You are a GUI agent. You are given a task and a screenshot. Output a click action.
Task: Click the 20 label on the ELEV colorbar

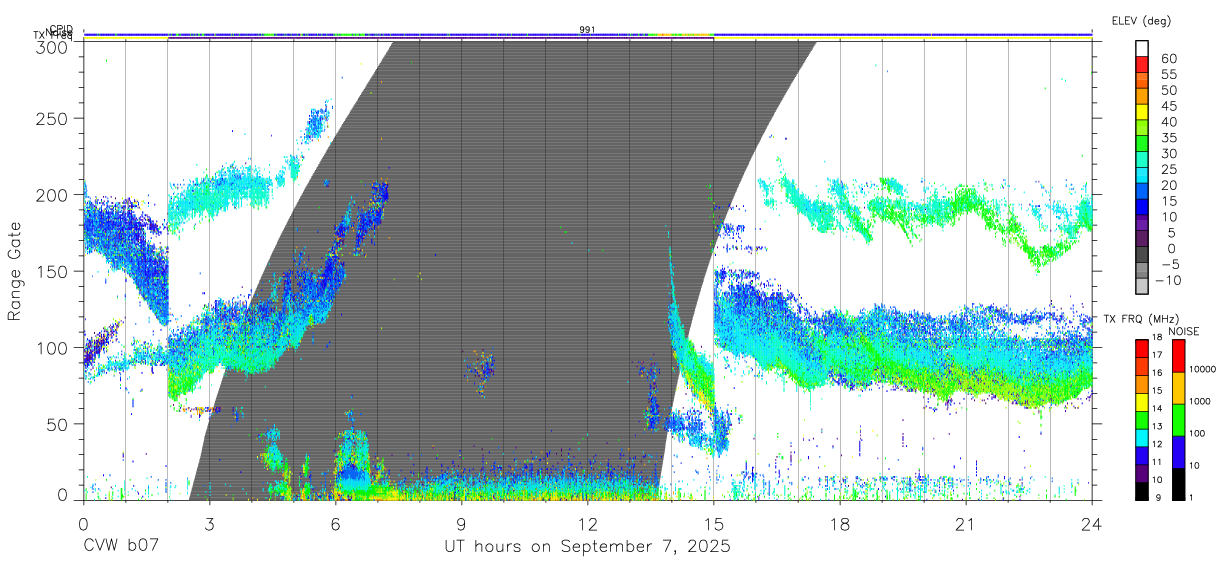pyautogui.click(x=1168, y=186)
